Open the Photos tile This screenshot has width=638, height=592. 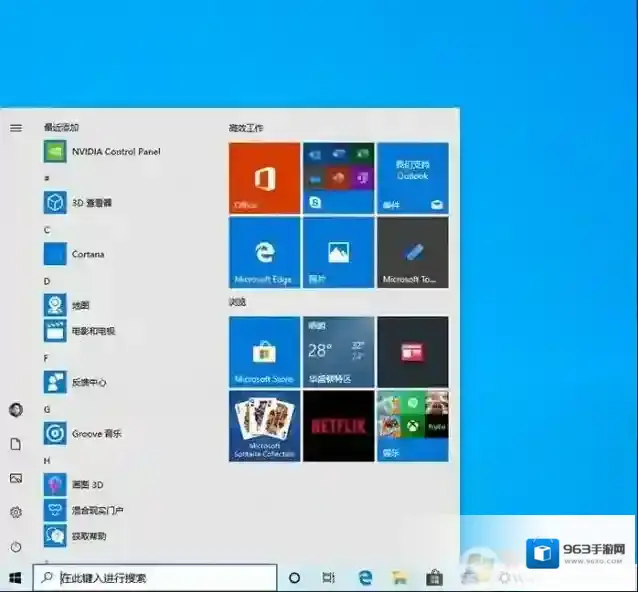[x=339, y=253]
